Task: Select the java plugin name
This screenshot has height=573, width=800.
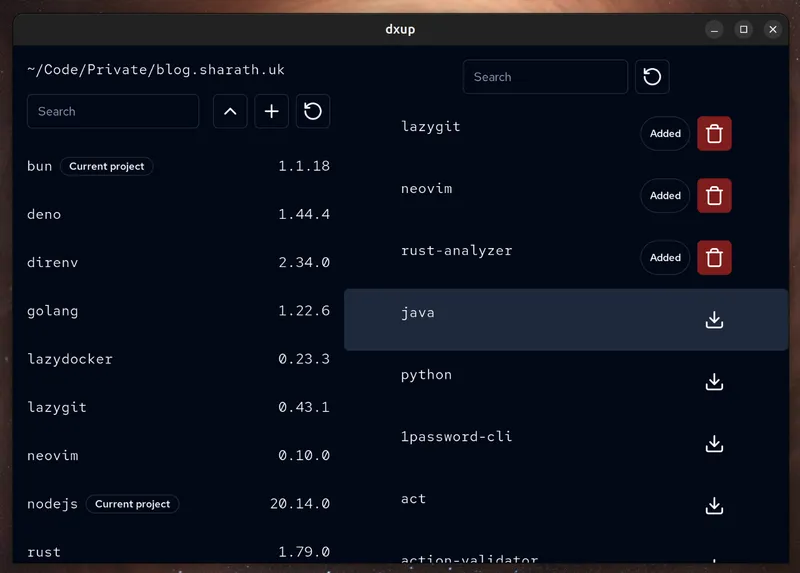Action: tap(418, 313)
